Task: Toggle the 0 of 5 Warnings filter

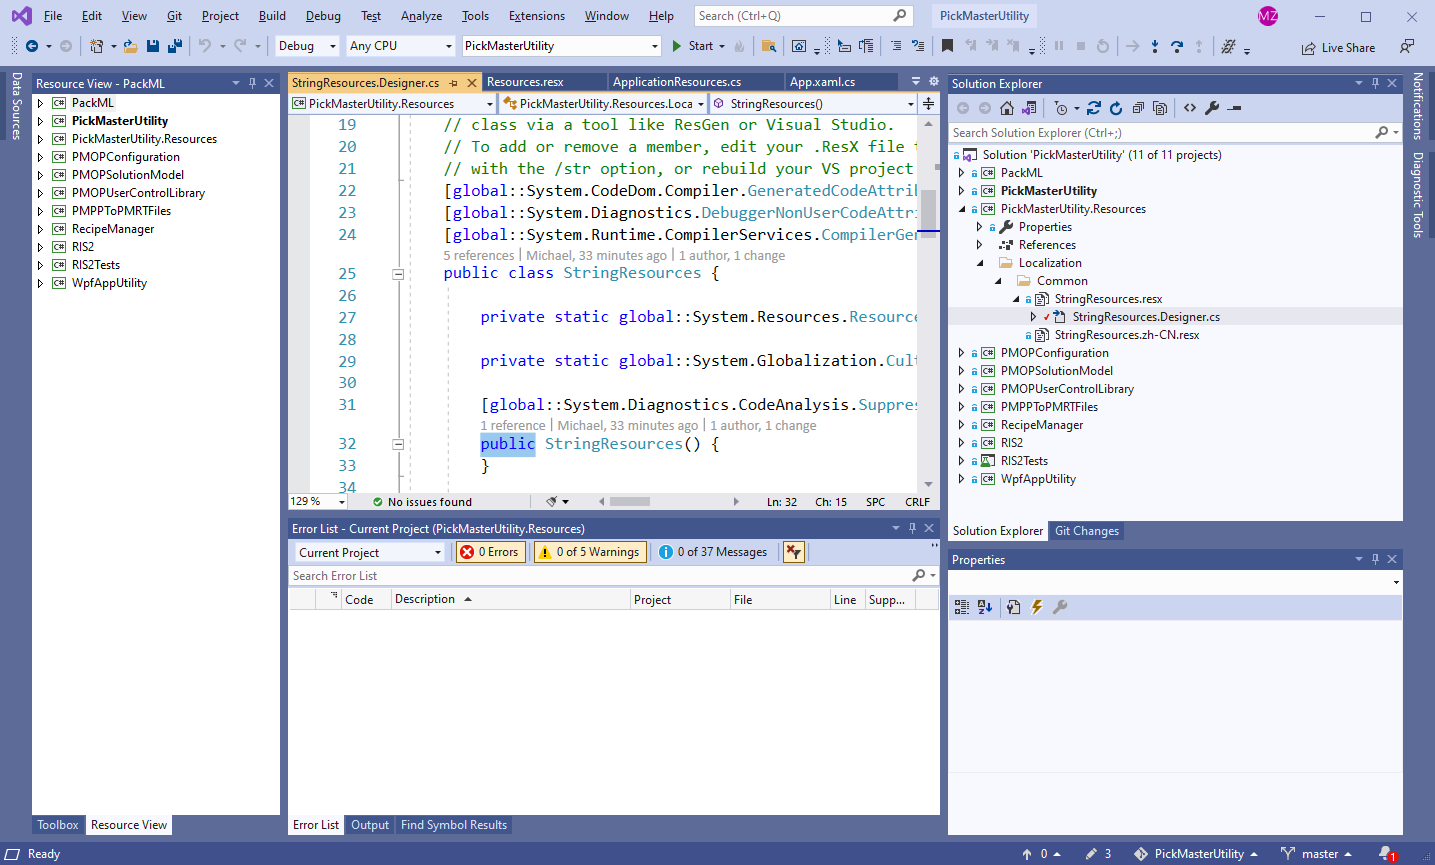Action: coord(589,552)
